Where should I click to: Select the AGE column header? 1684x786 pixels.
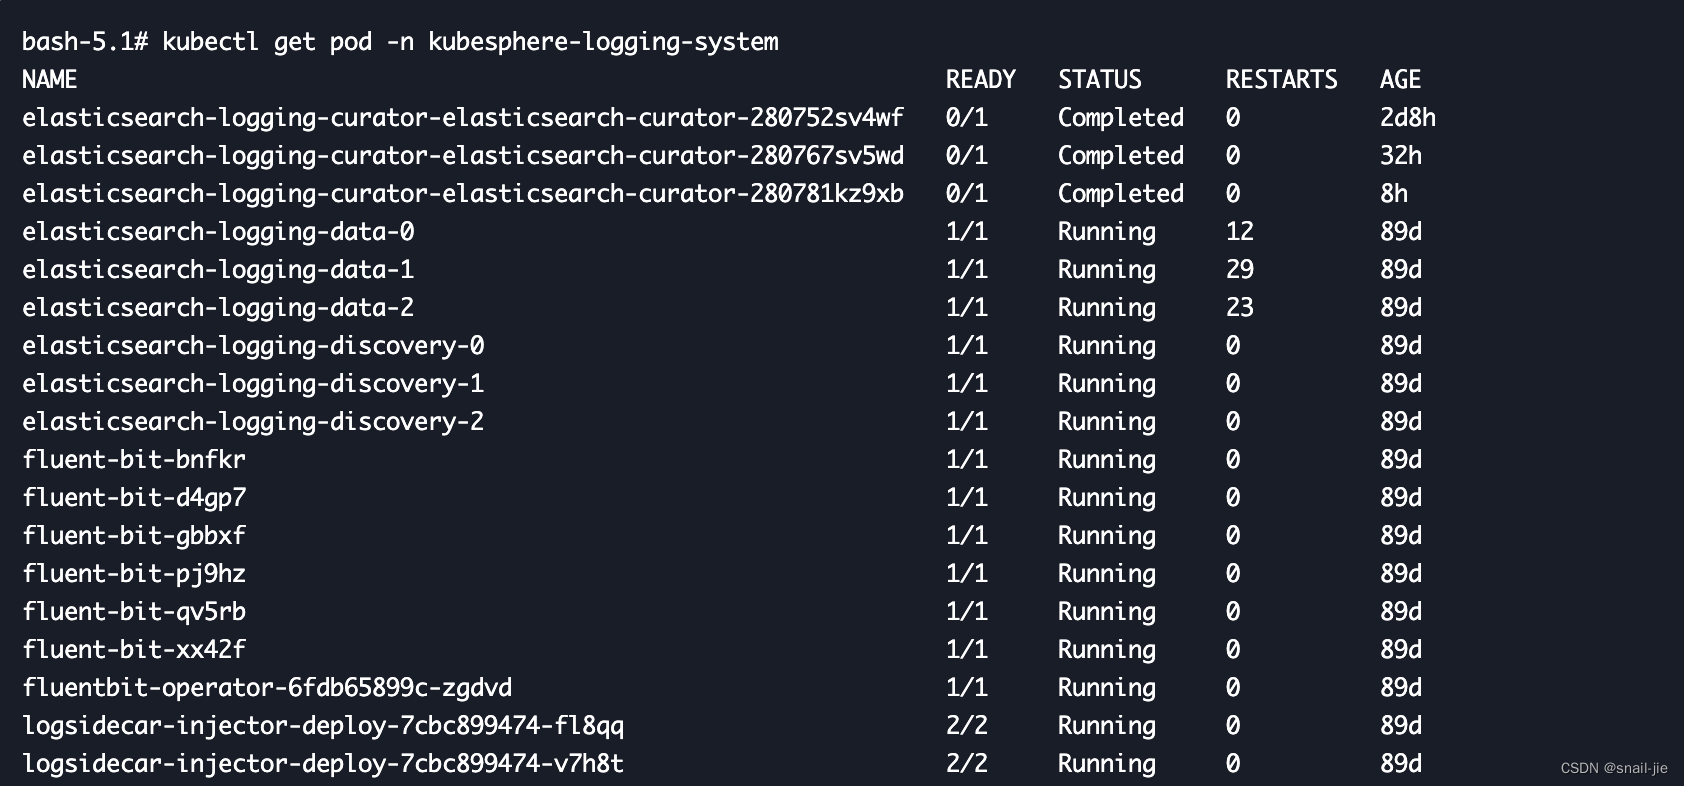pos(1400,80)
